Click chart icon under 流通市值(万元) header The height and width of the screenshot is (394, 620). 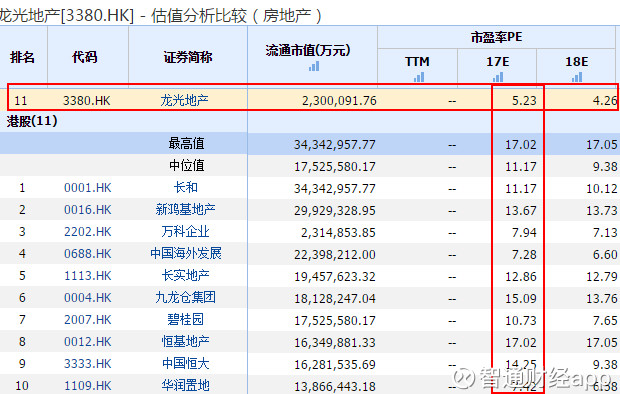tap(314, 66)
